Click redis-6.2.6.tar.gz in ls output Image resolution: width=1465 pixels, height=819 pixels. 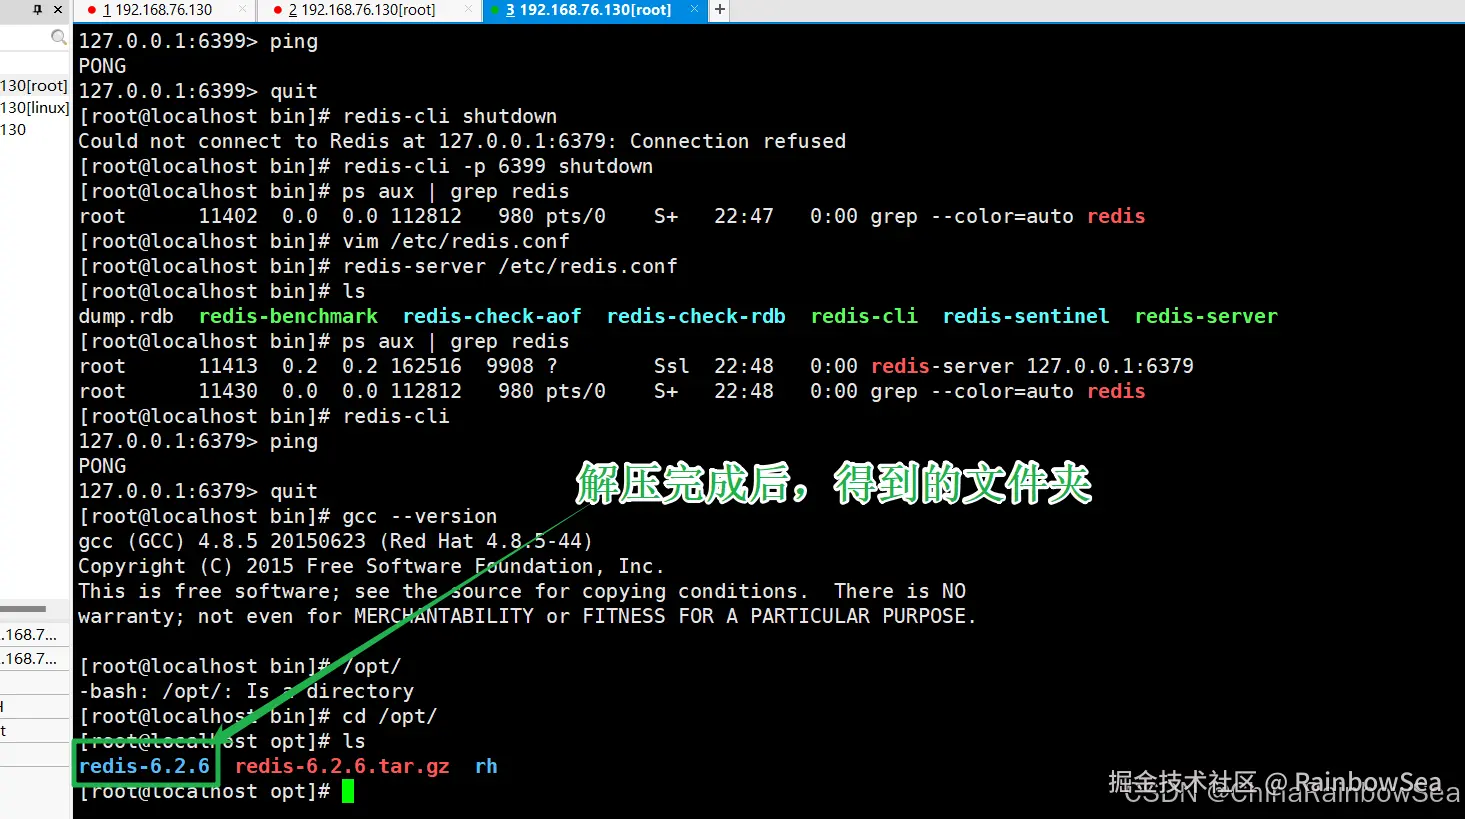342,766
